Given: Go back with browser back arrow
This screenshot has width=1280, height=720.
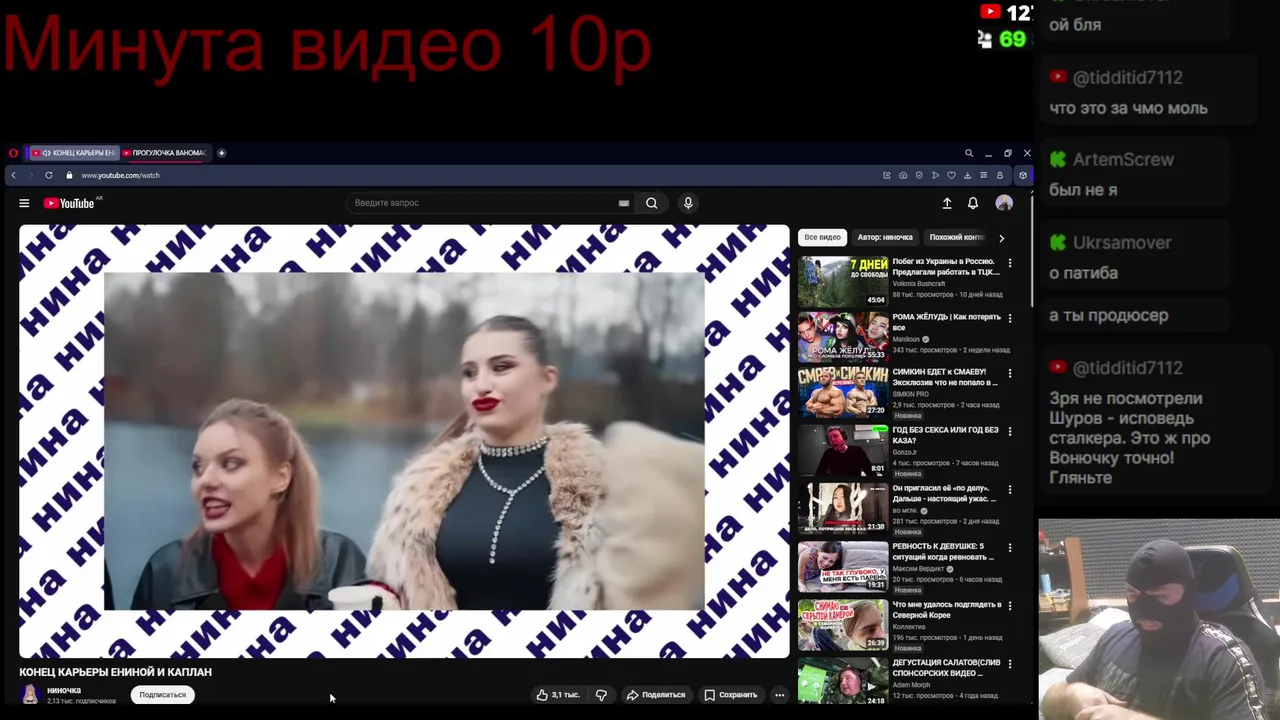Looking at the screenshot, I should tap(13, 175).
